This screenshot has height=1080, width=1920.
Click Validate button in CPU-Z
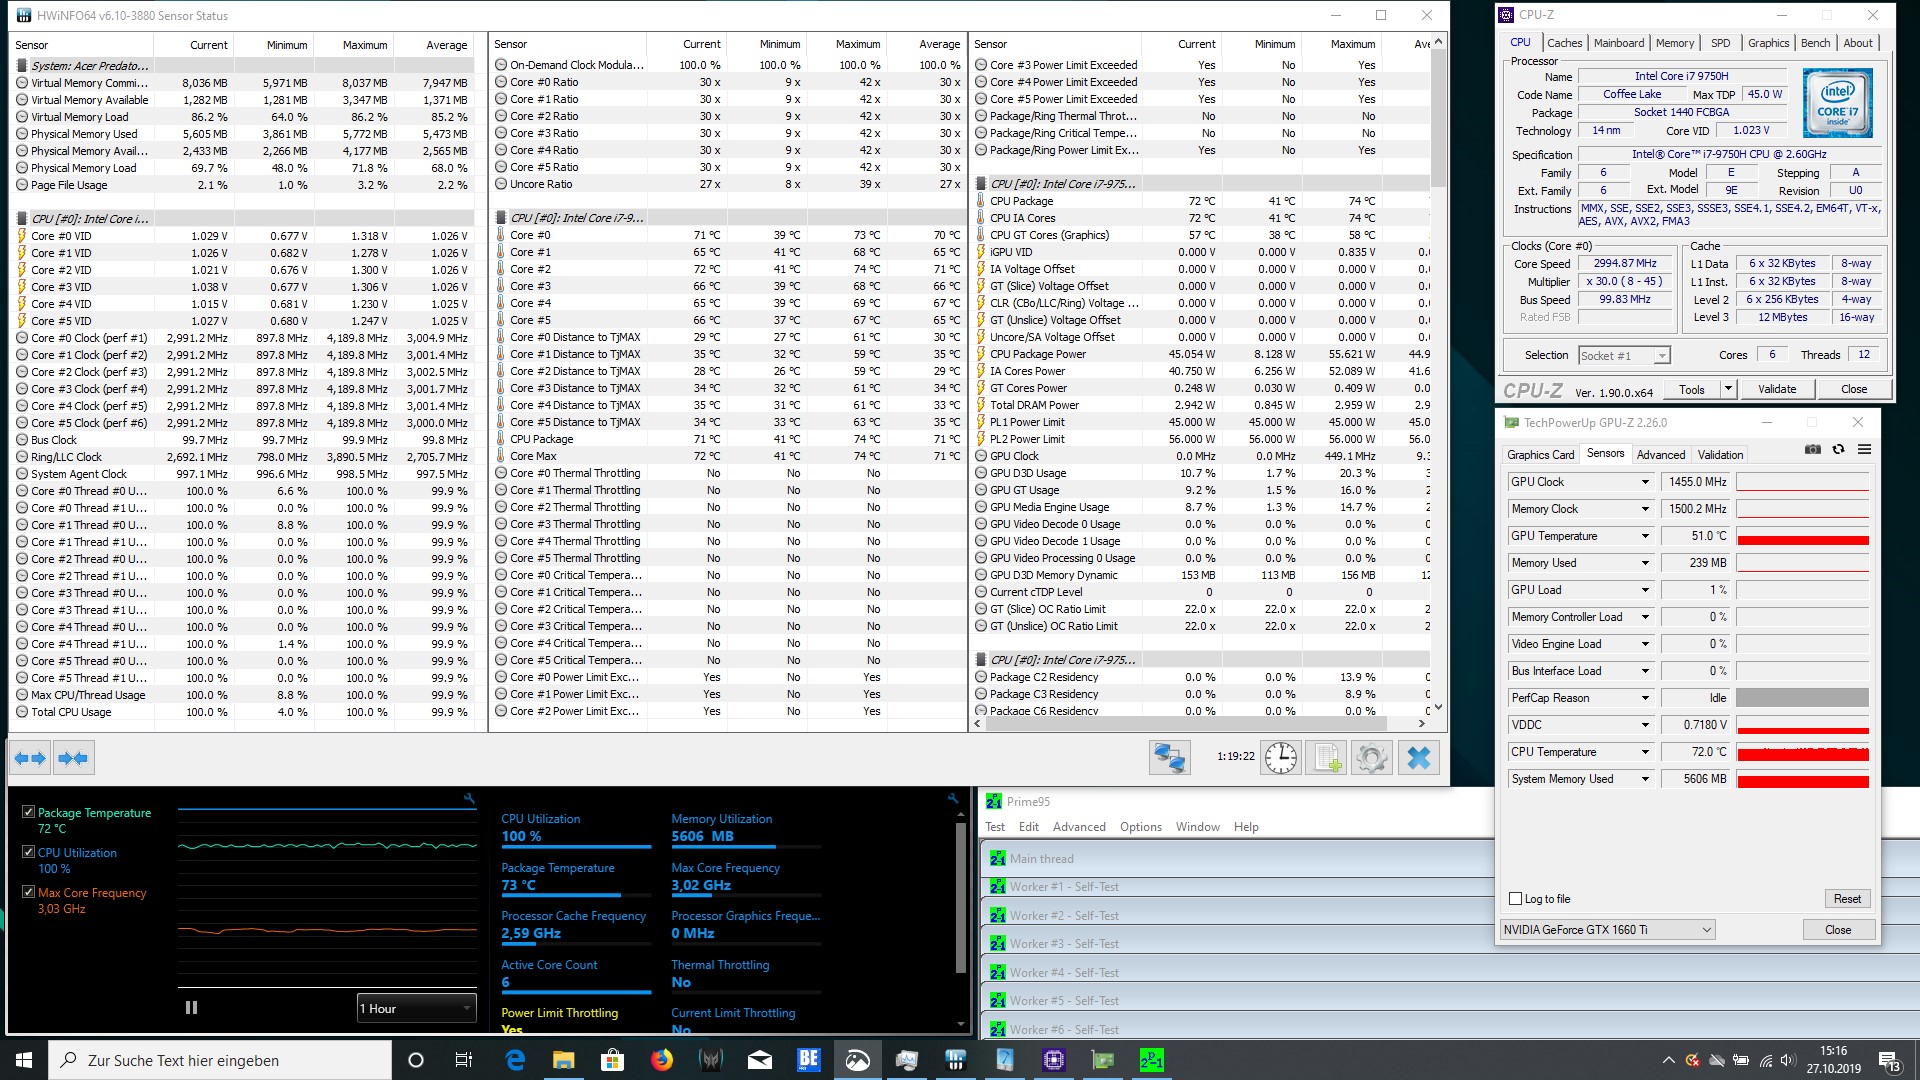tap(1777, 389)
